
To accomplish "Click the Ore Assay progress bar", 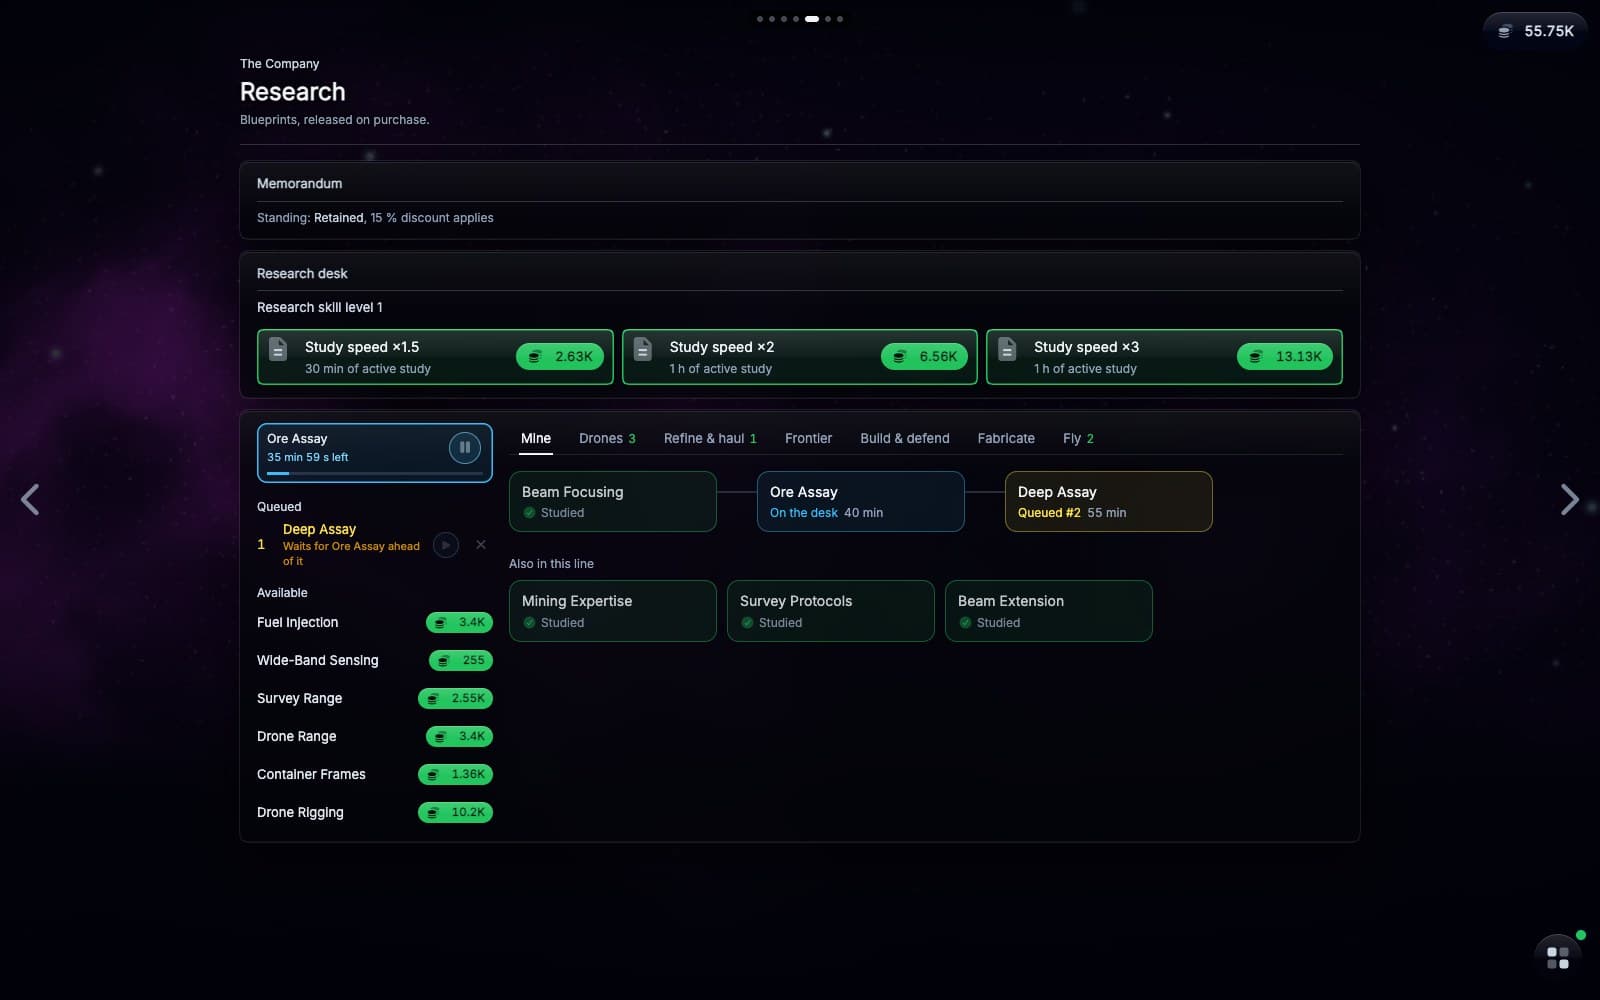I will [375, 473].
